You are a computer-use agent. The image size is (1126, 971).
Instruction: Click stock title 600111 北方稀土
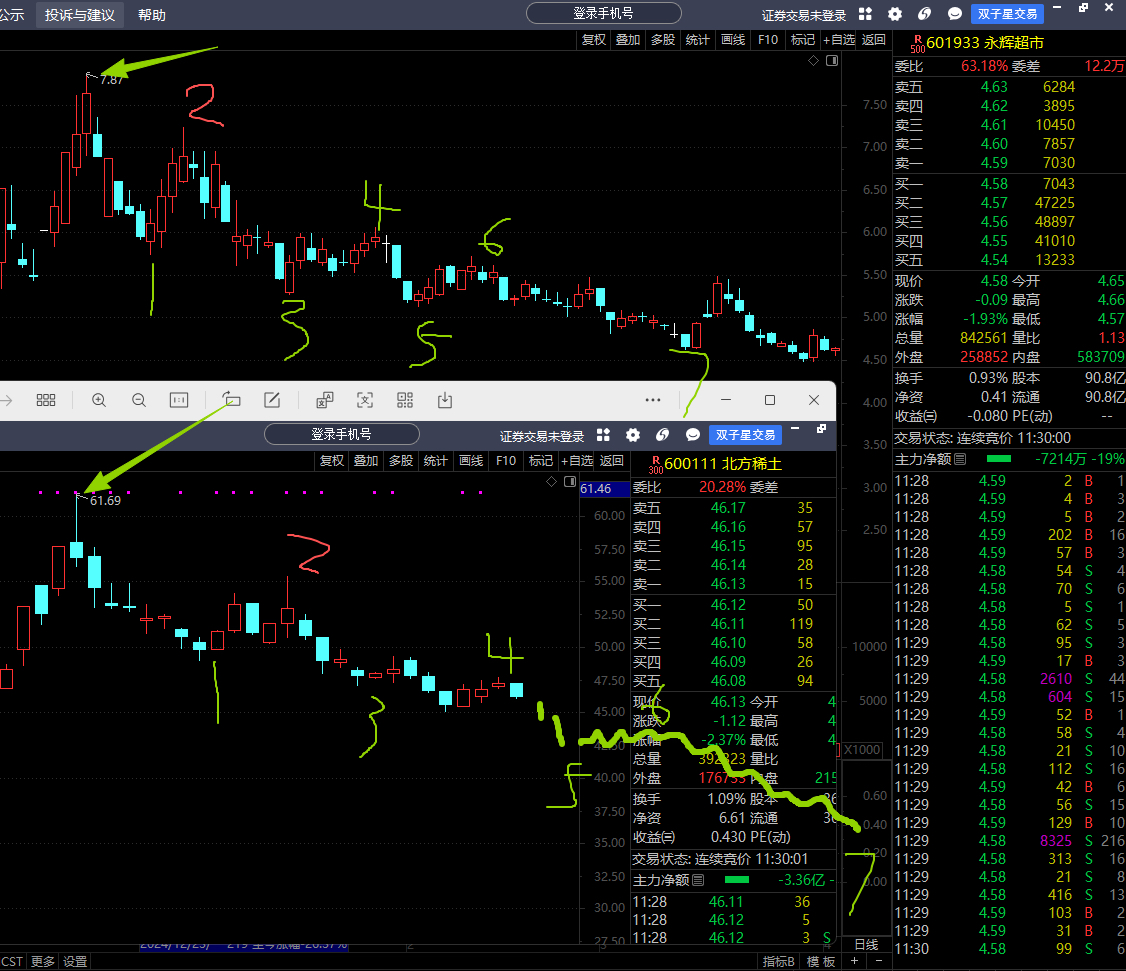[722, 464]
